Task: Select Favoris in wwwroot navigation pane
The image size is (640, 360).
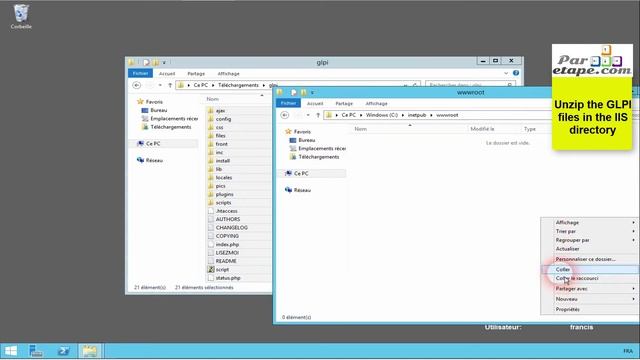Action: tap(302, 132)
